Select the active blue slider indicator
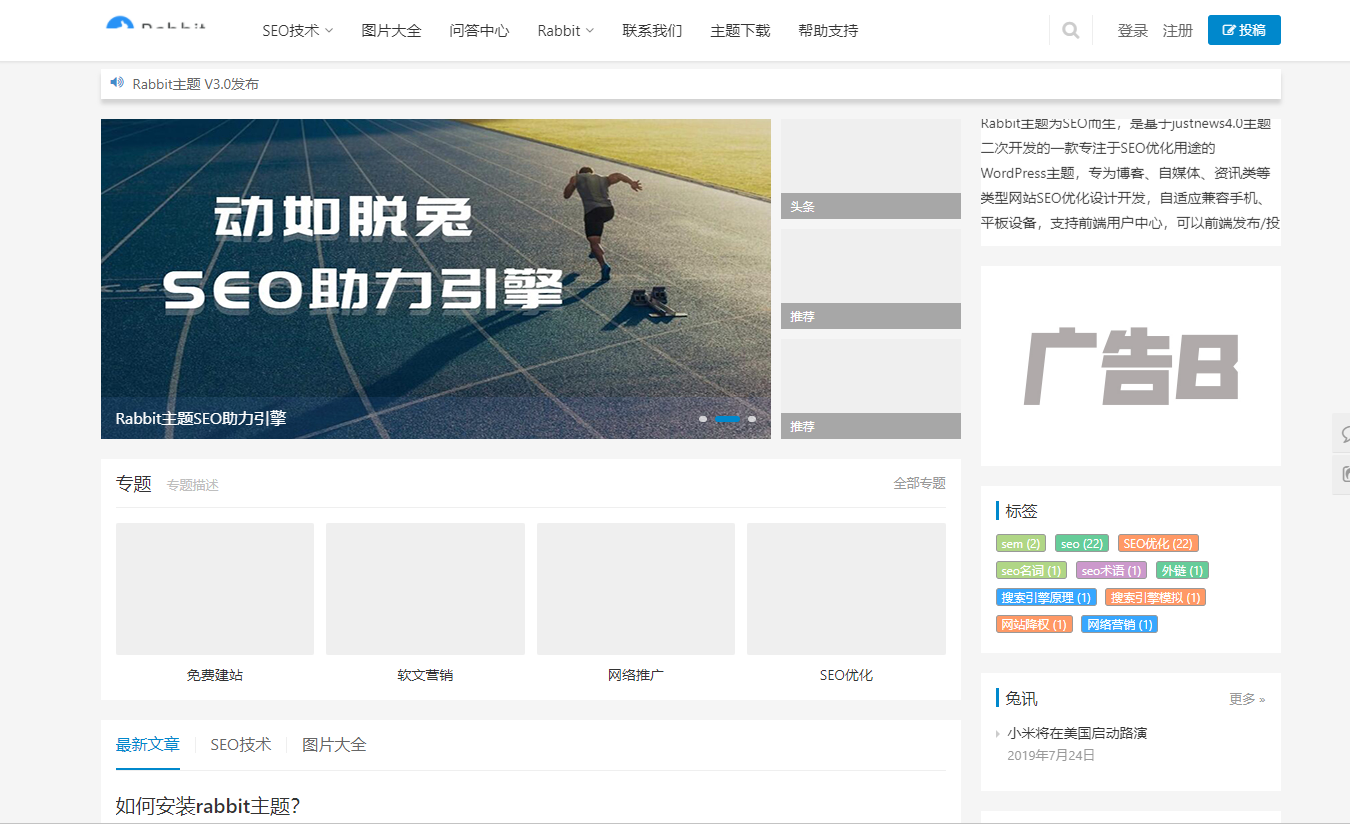The image size is (1350, 824). (728, 418)
